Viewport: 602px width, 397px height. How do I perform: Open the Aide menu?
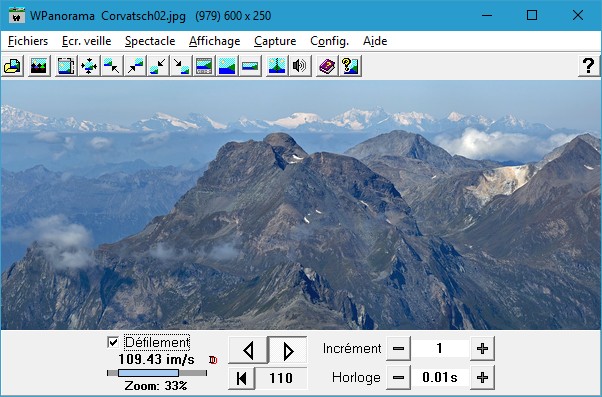tap(375, 41)
